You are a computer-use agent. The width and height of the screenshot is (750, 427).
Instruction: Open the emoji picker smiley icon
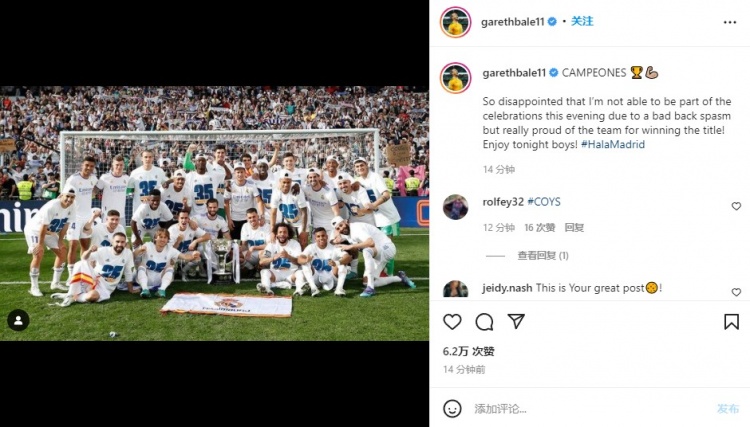[x=452, y=409]
